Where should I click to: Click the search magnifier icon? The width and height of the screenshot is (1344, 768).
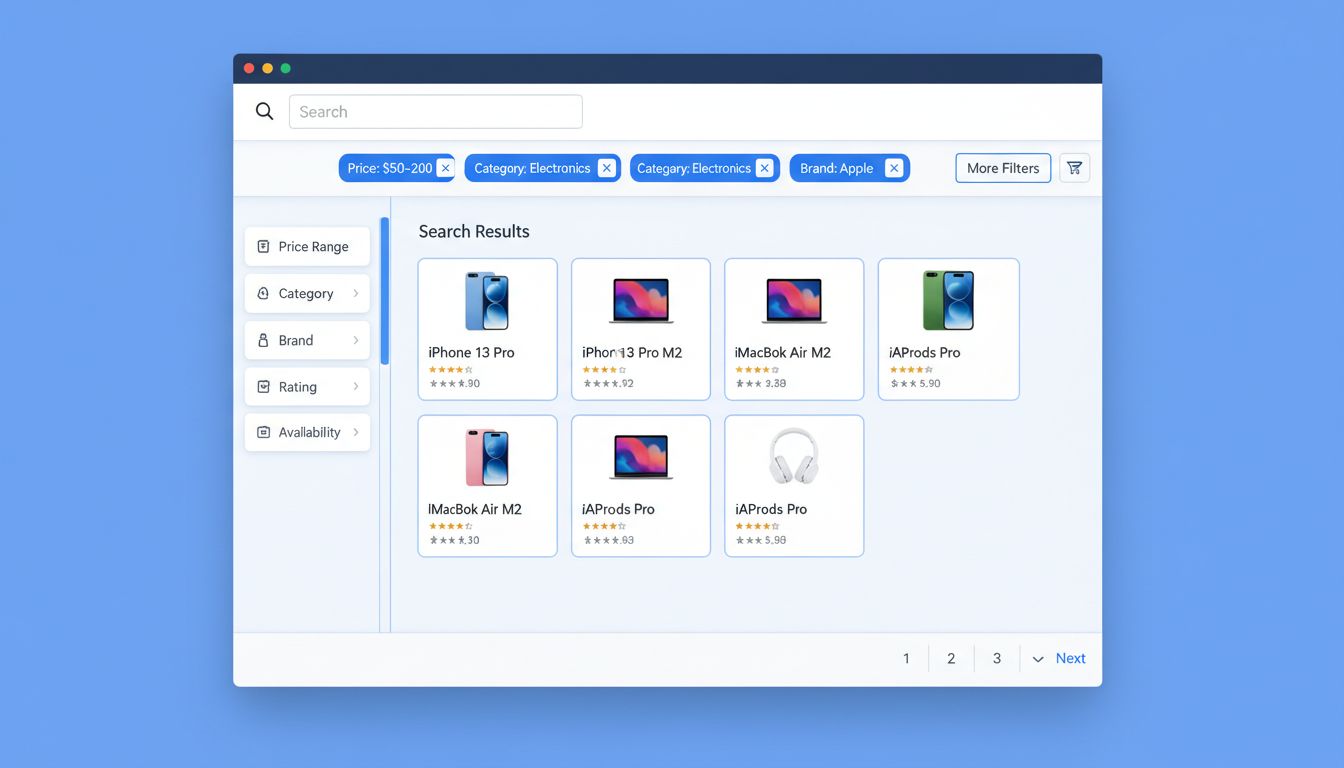(x=263, y=111)
